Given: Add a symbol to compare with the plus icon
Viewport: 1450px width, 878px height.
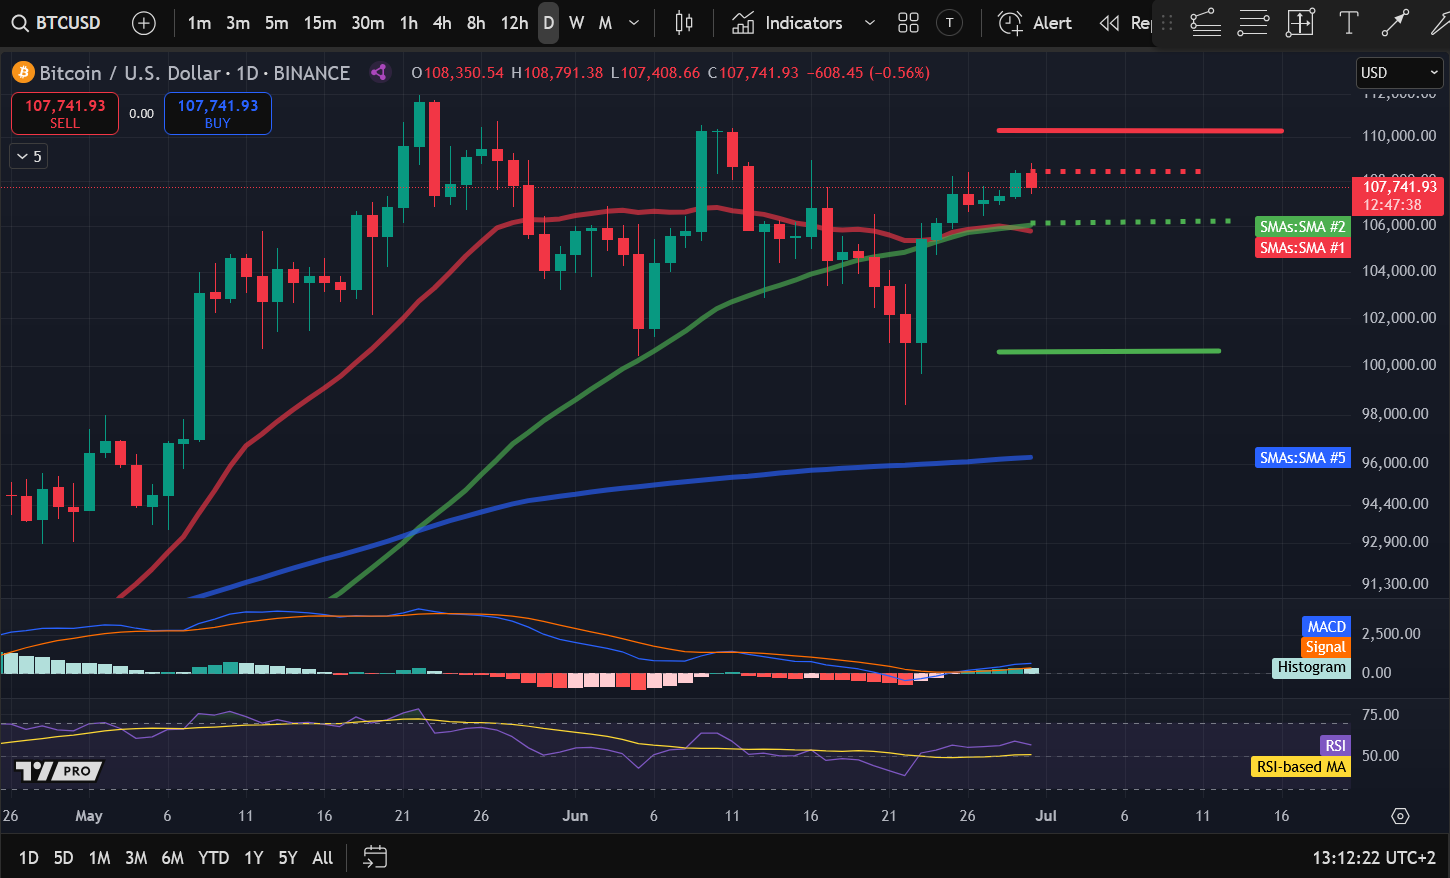Looking at the screenshot, I should pyautogui.click(x=144, y=22).
